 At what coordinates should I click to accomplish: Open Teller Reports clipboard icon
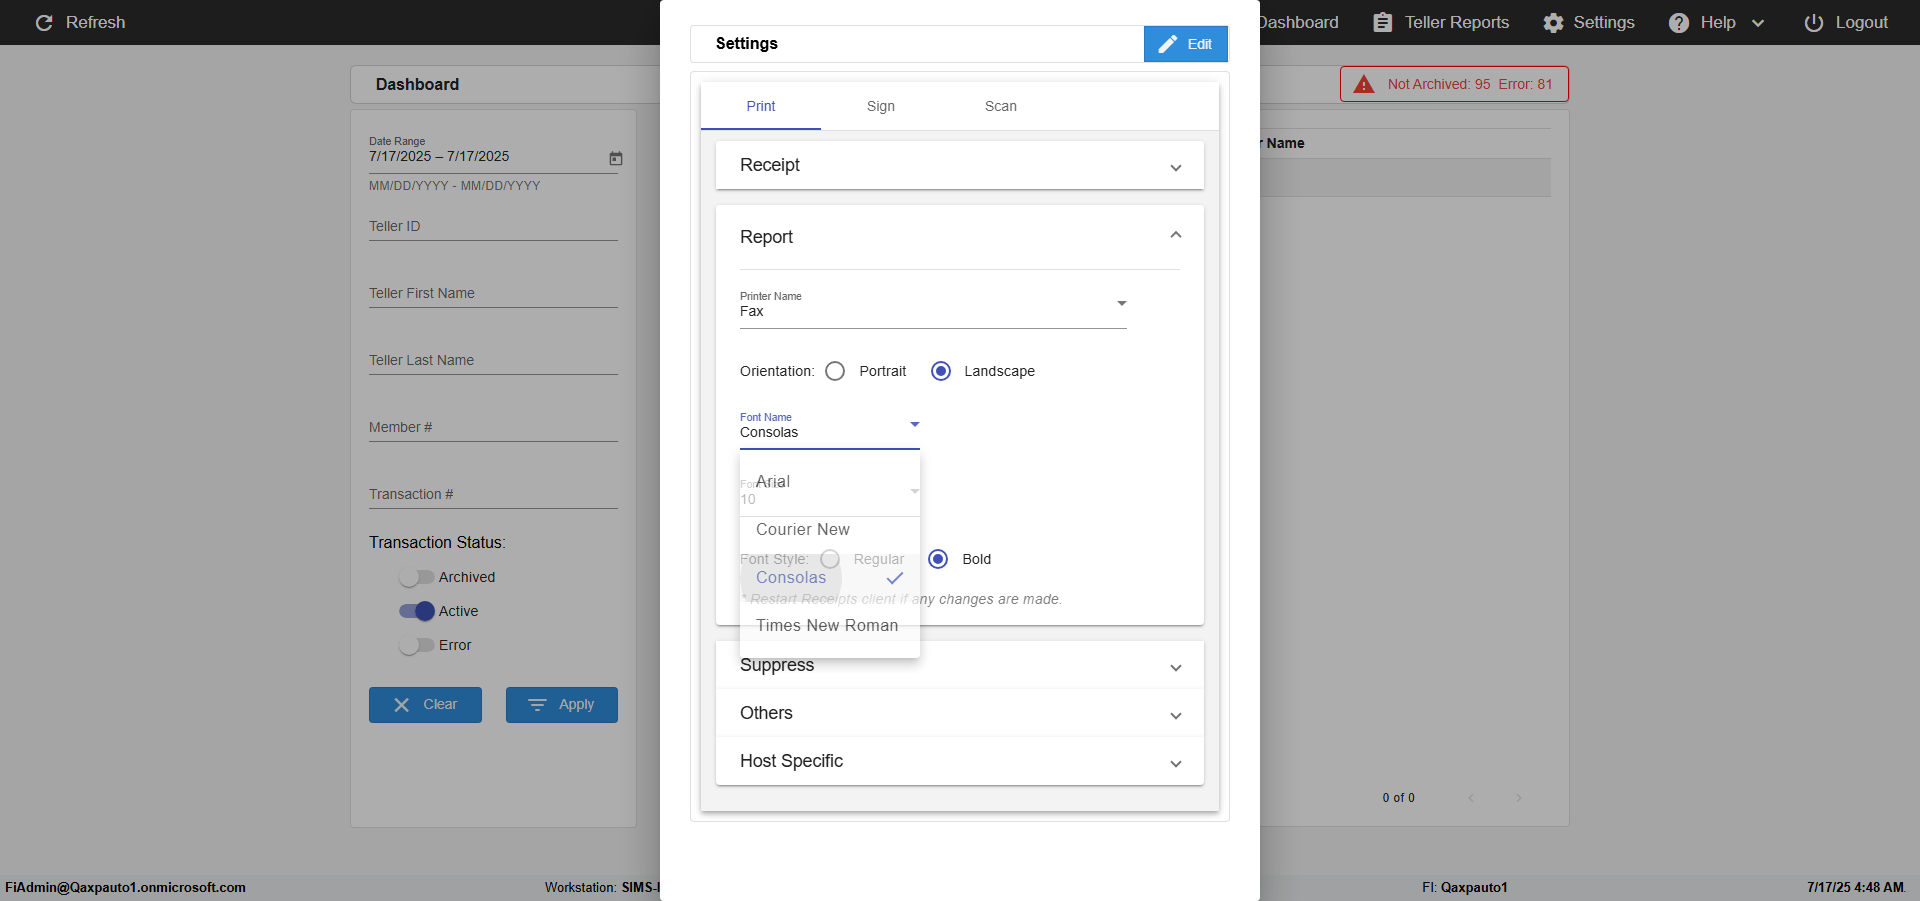(x=1382, y=22)
